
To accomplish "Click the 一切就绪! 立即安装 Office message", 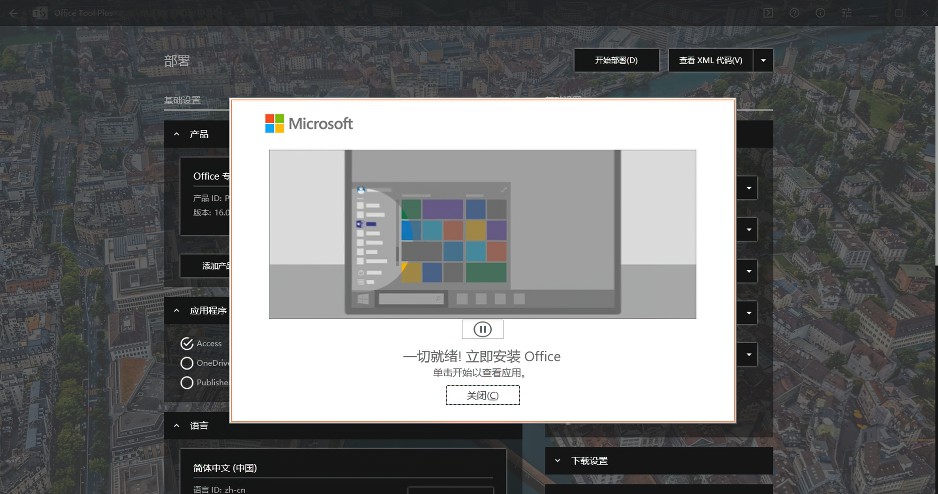I will coord(482,356).
